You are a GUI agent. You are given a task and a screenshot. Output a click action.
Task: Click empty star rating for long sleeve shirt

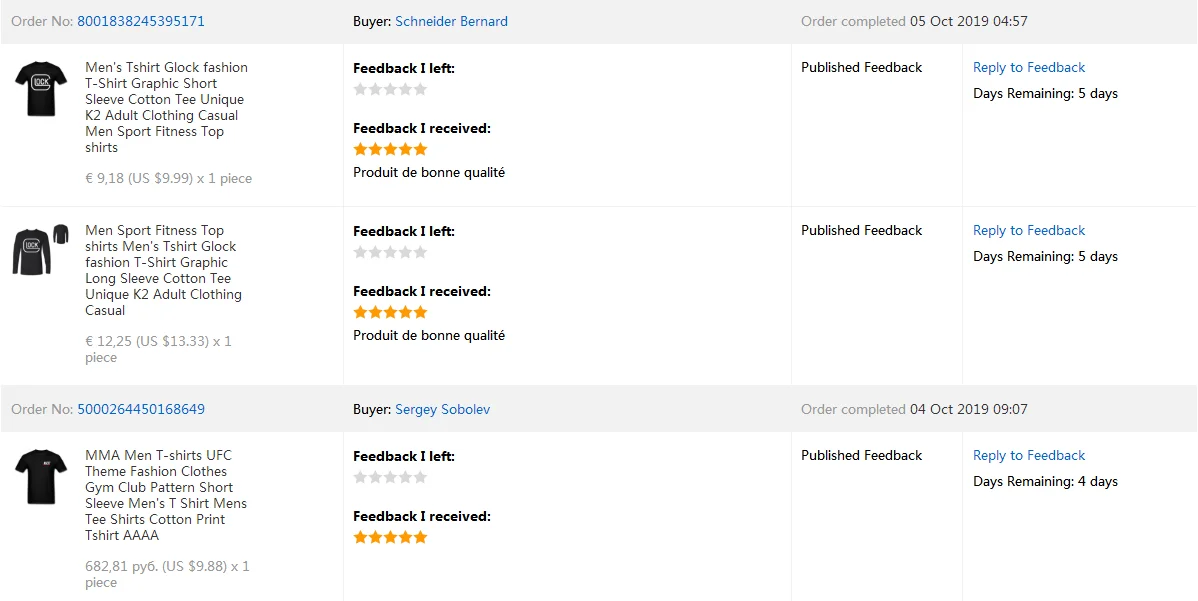(390, 252)
